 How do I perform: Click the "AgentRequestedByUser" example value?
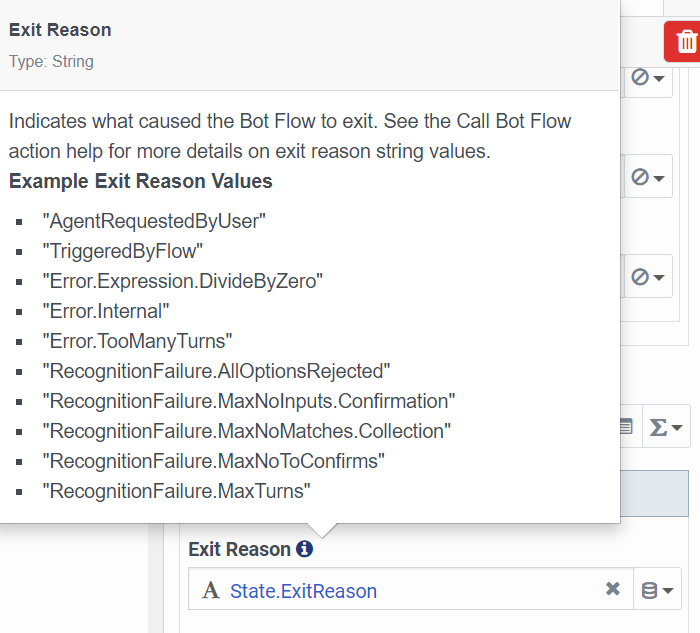click(154, 221)
